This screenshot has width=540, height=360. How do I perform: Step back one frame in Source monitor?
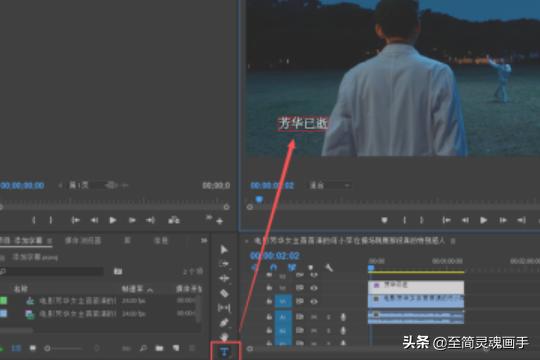94,220
